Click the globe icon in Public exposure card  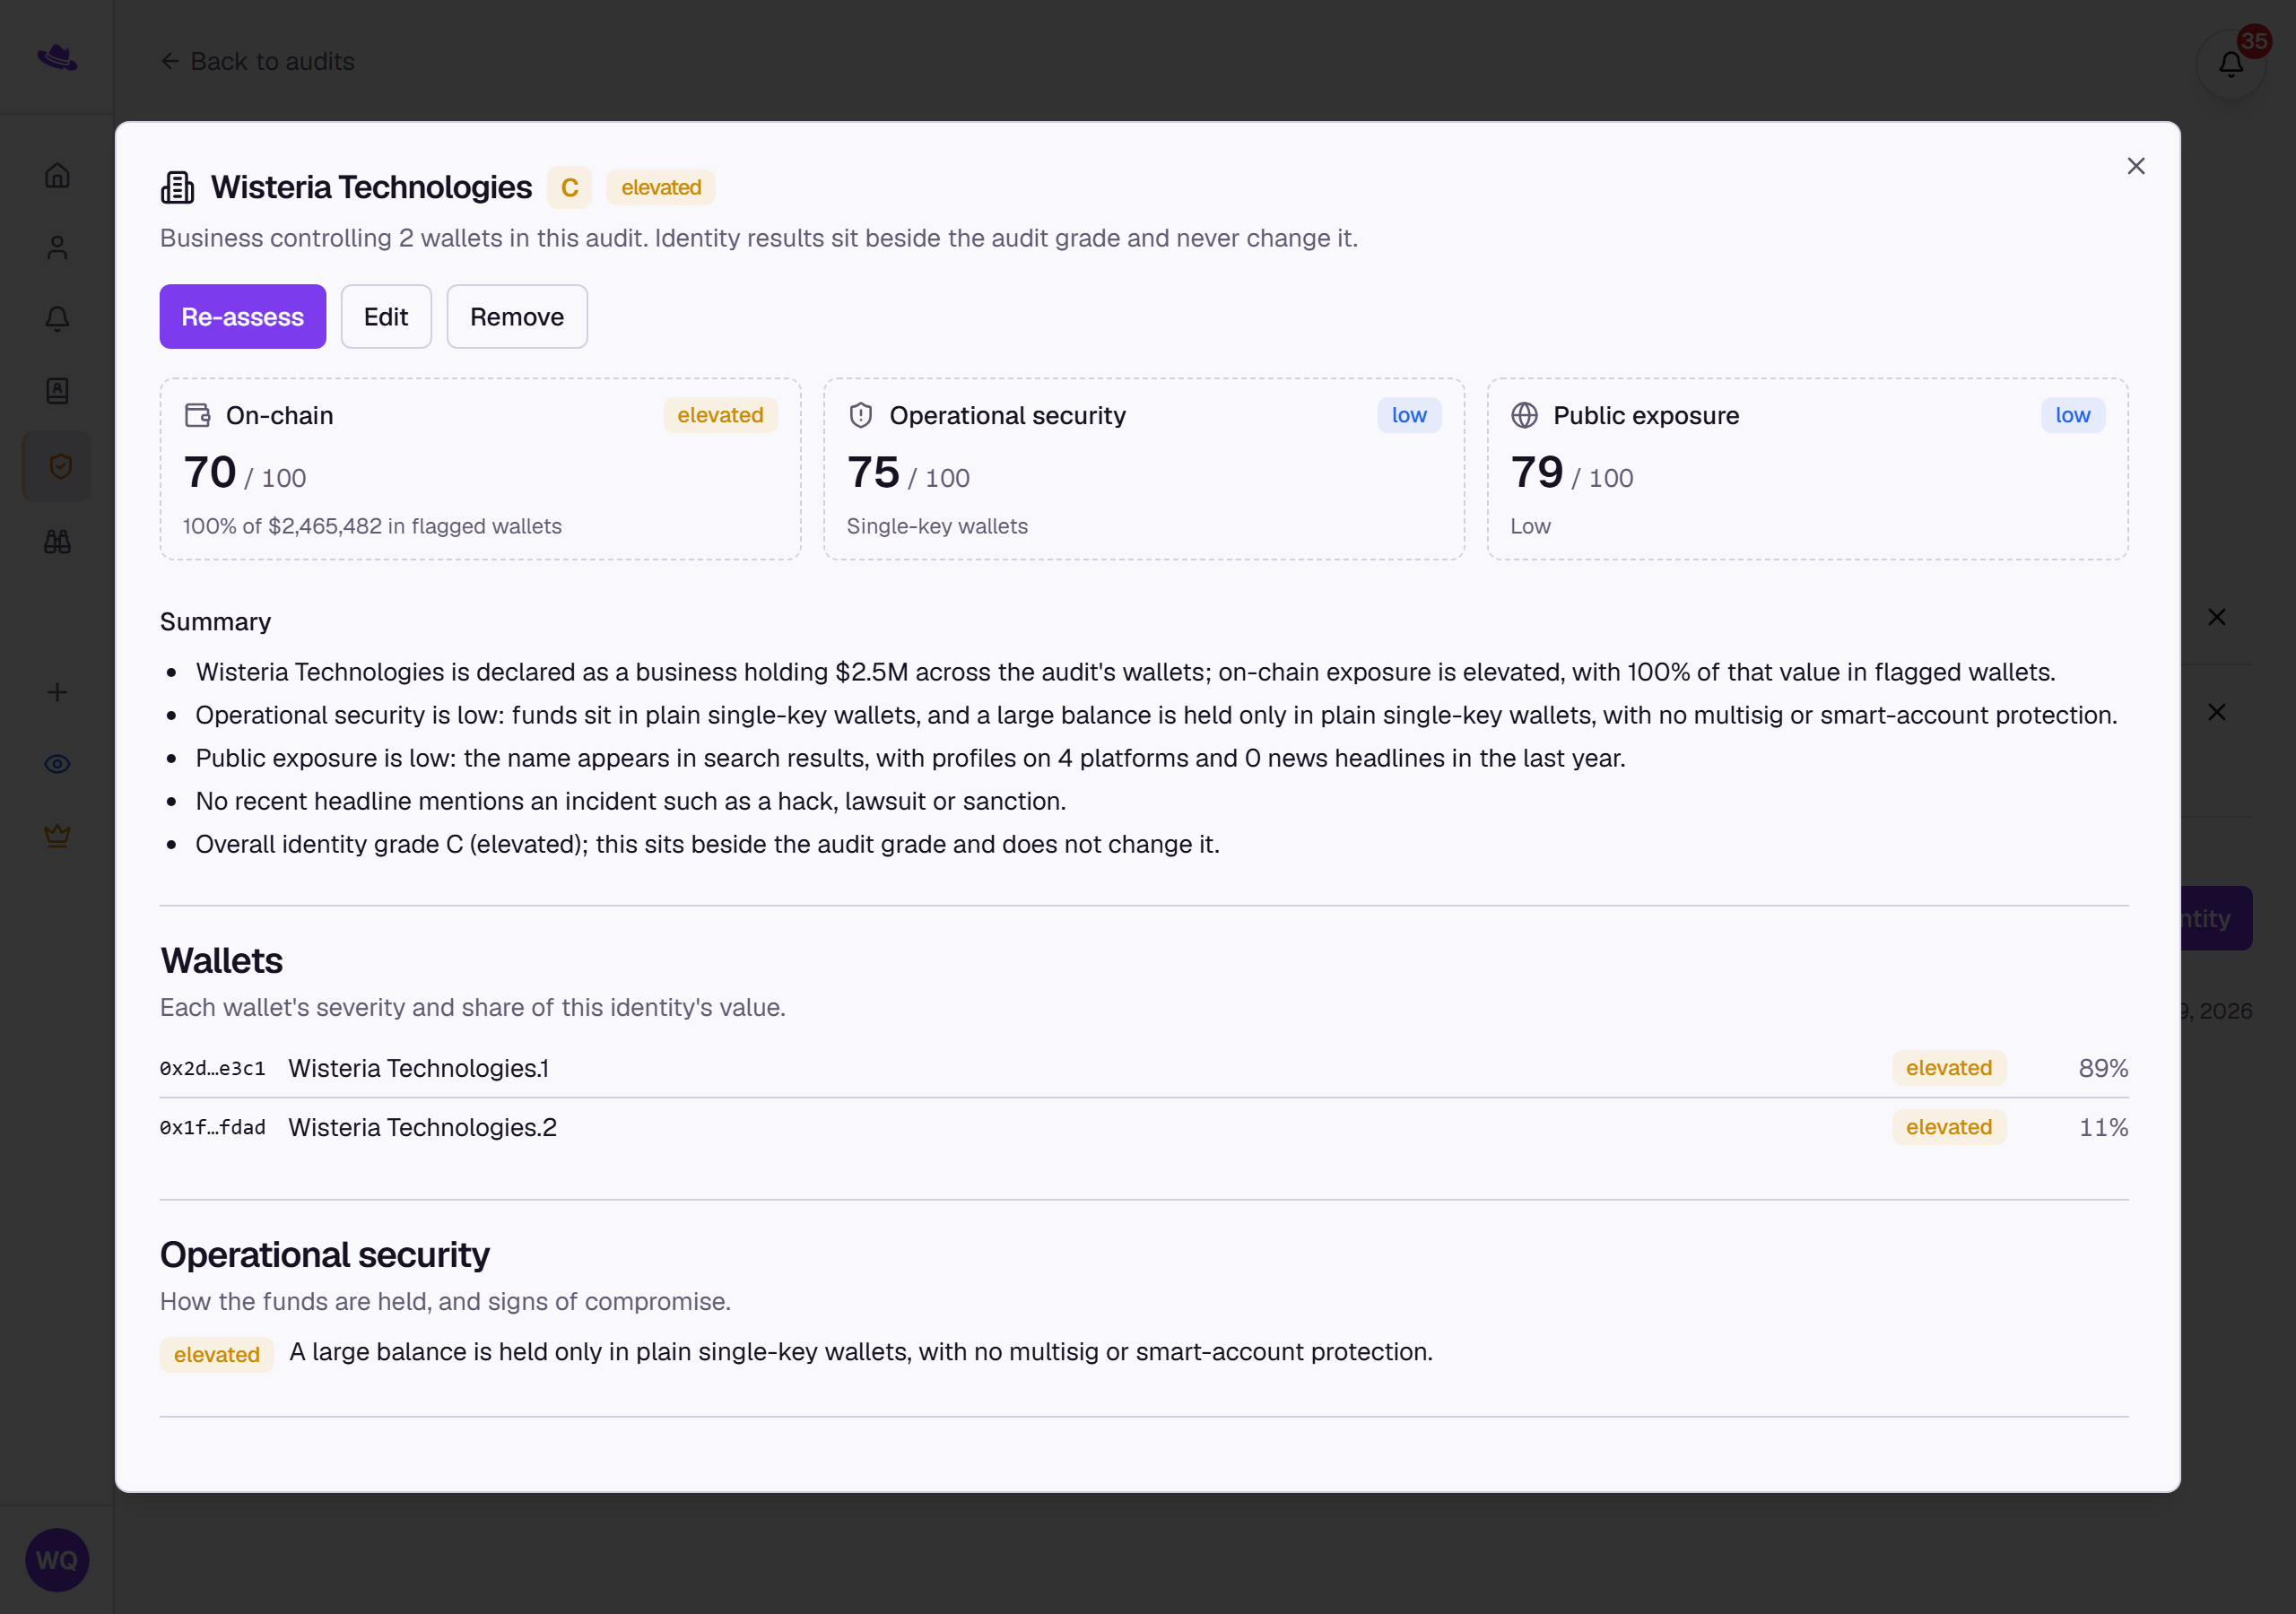[1524, 415]
